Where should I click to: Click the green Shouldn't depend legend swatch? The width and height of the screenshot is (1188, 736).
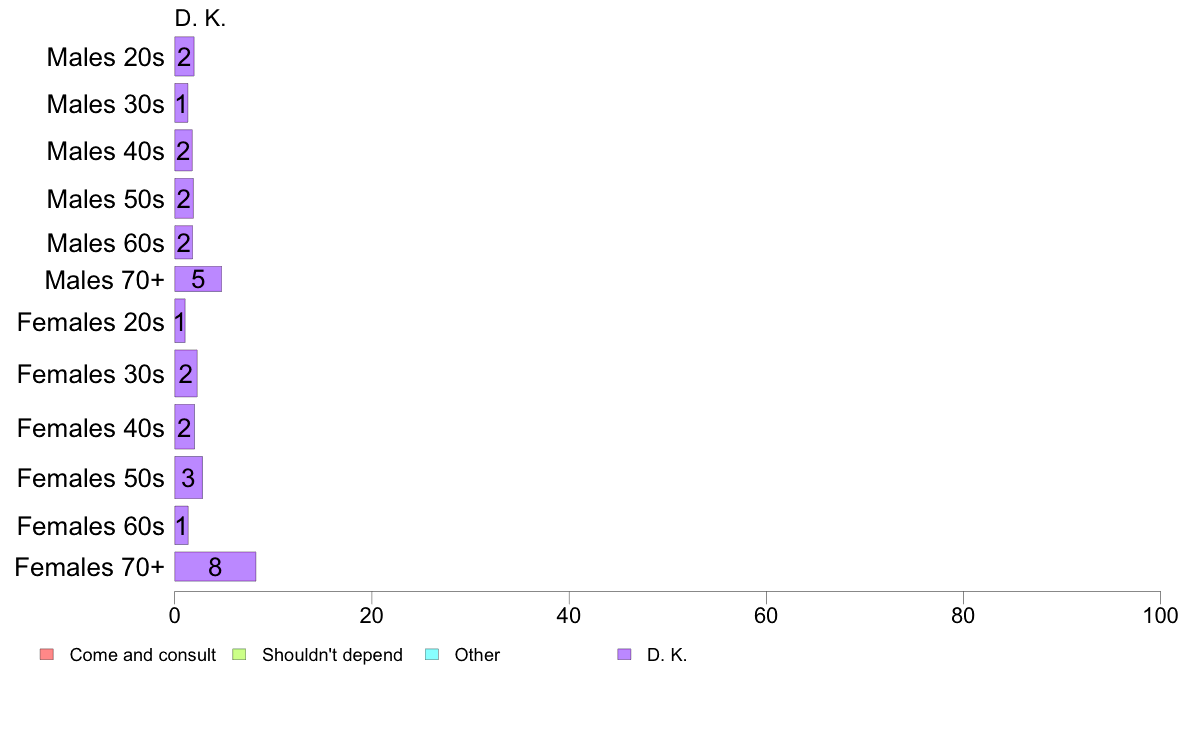tap(239, 654)
